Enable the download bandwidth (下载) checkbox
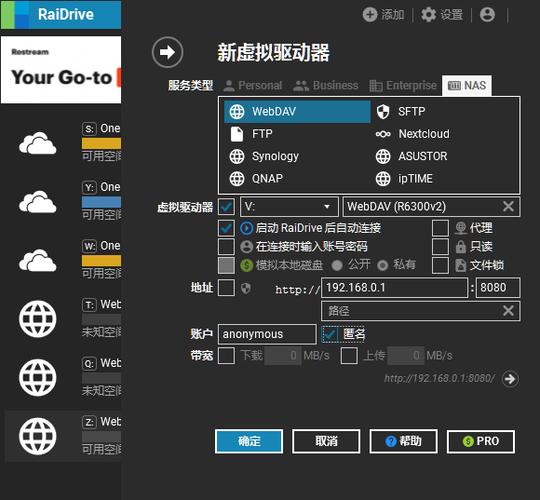Viewport: 540px width, 500px height. tap(226, 356)
